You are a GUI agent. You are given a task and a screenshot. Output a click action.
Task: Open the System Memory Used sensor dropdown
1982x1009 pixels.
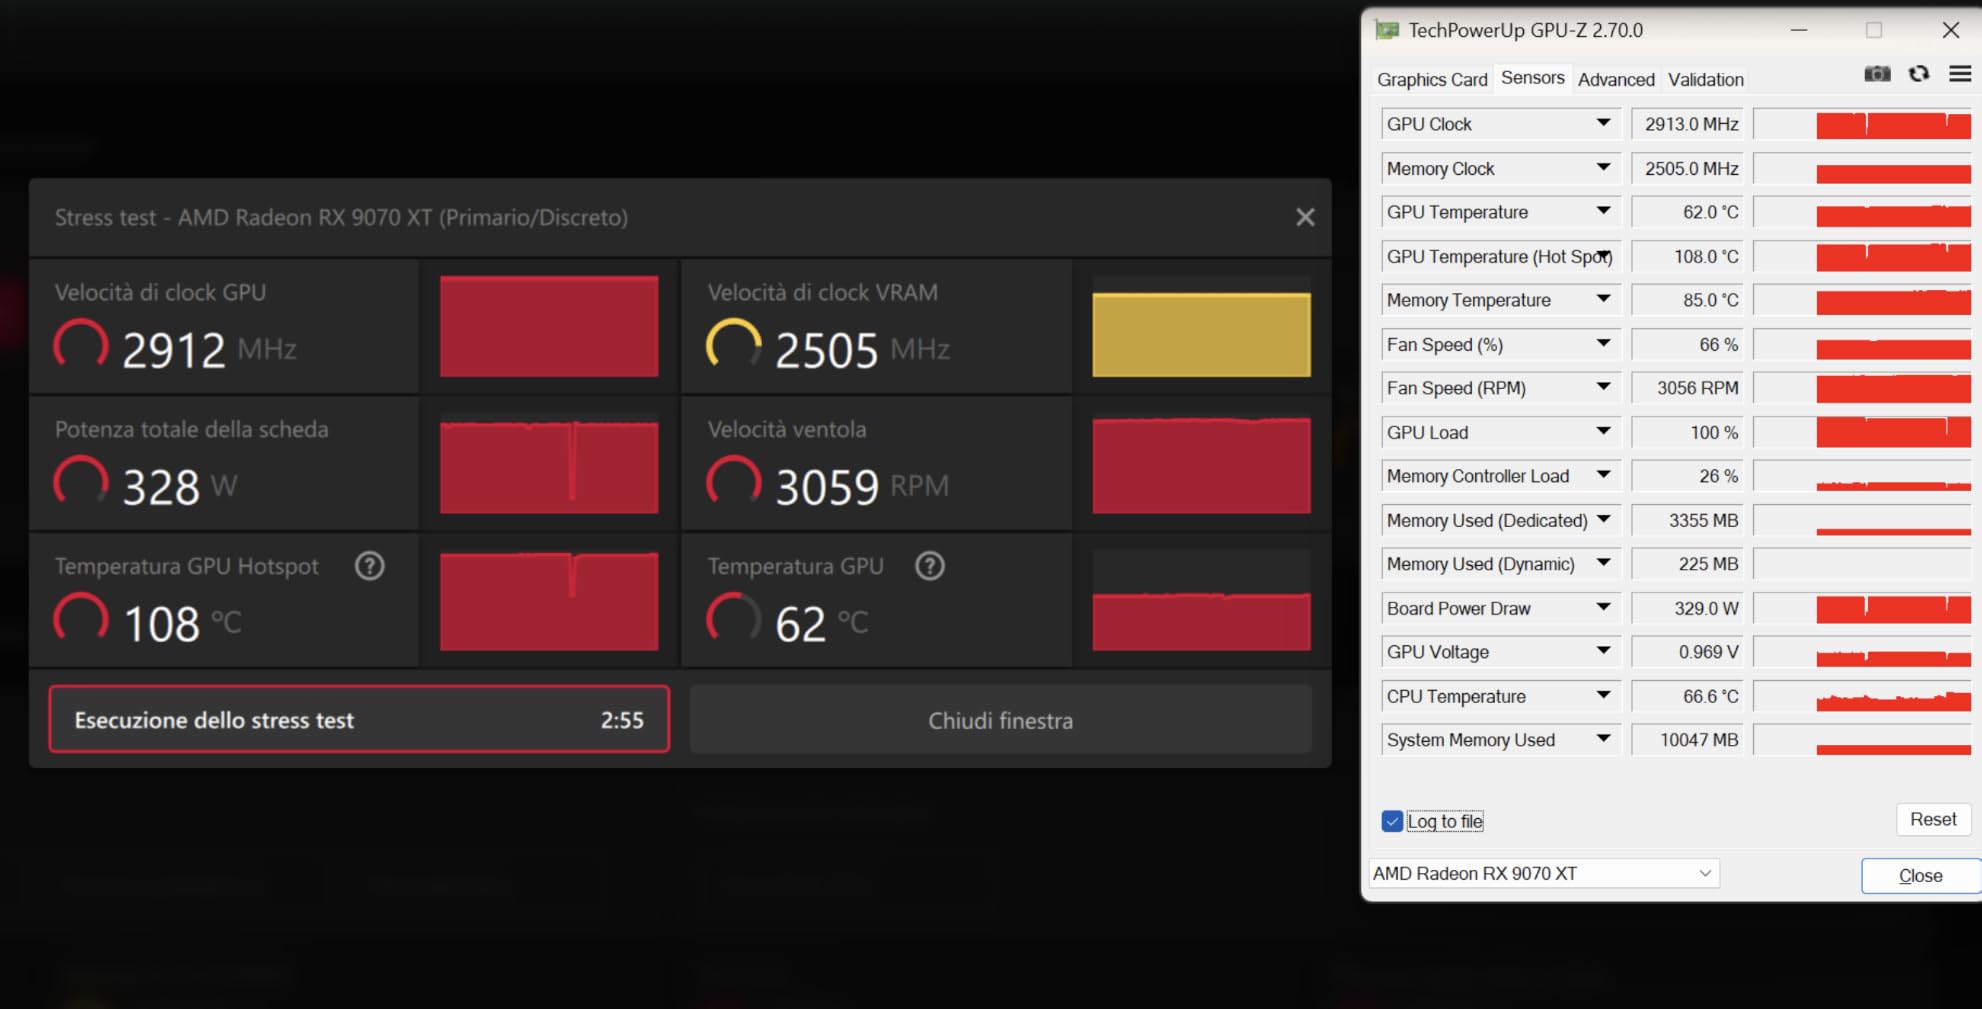pos(1604,739)
